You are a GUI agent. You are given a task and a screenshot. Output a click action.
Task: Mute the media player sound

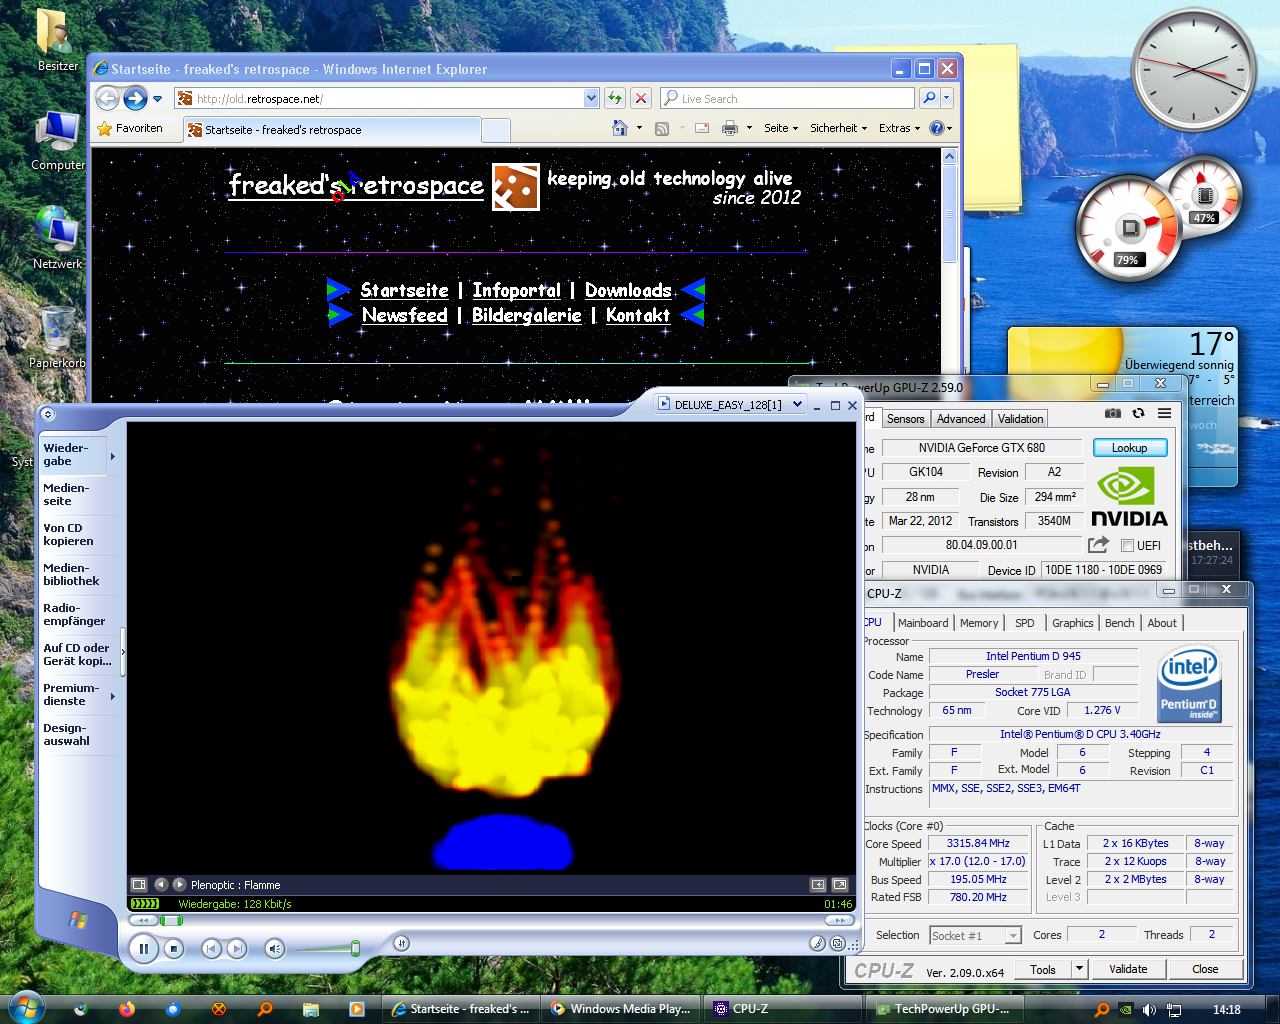click(274, 948)
